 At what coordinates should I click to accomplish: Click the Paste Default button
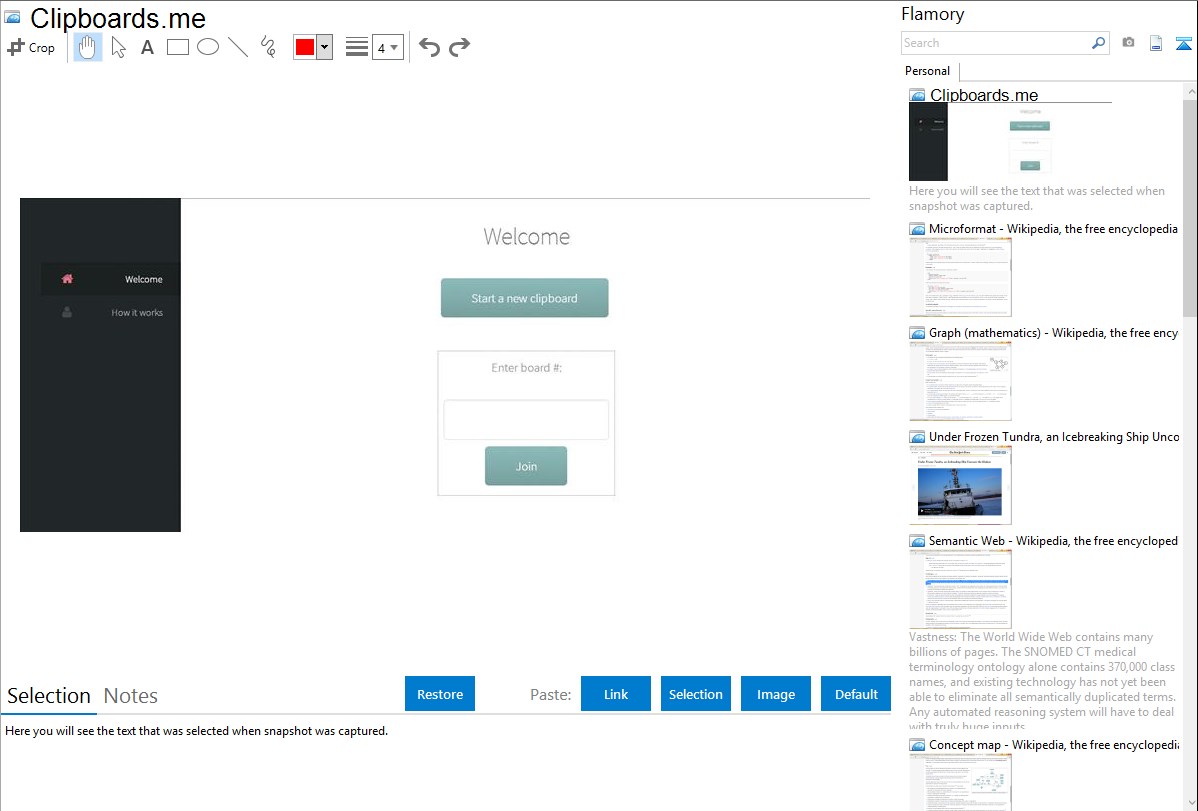click(x=856, y=694)
